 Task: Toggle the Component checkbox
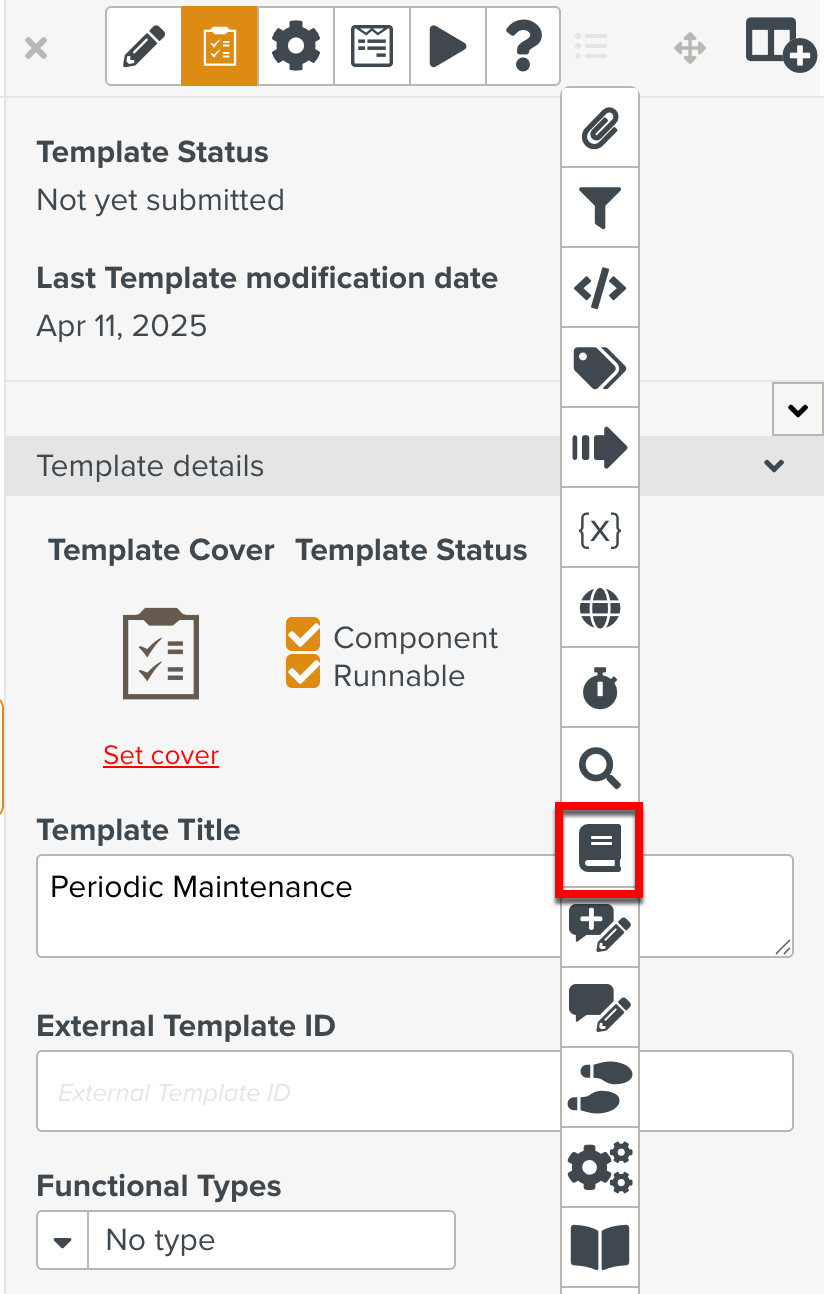tap(301, 635)
